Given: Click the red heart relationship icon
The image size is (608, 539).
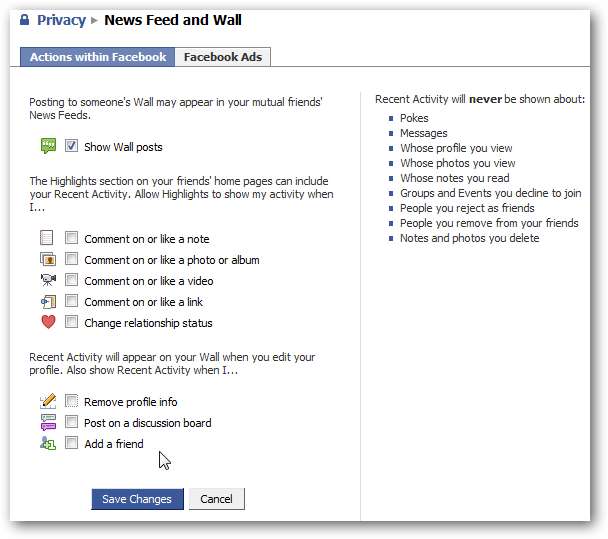Looking at the screenshot, I should (47, 322).
